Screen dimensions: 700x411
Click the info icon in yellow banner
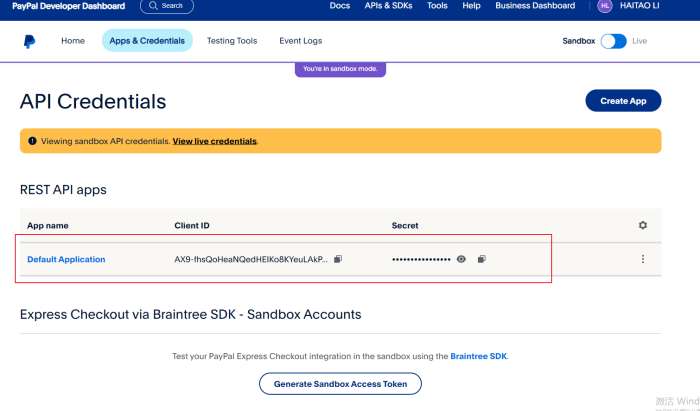click(32, 141)
